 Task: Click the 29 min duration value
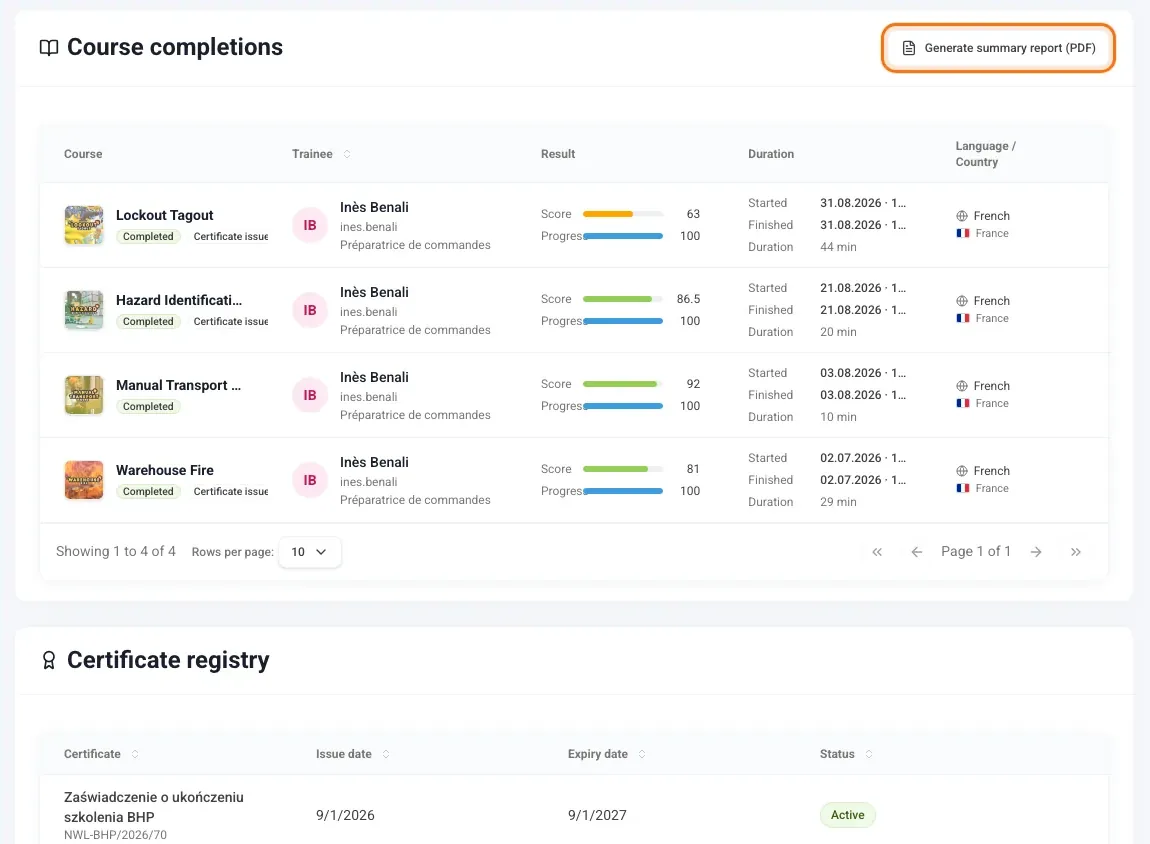point(838,502)
